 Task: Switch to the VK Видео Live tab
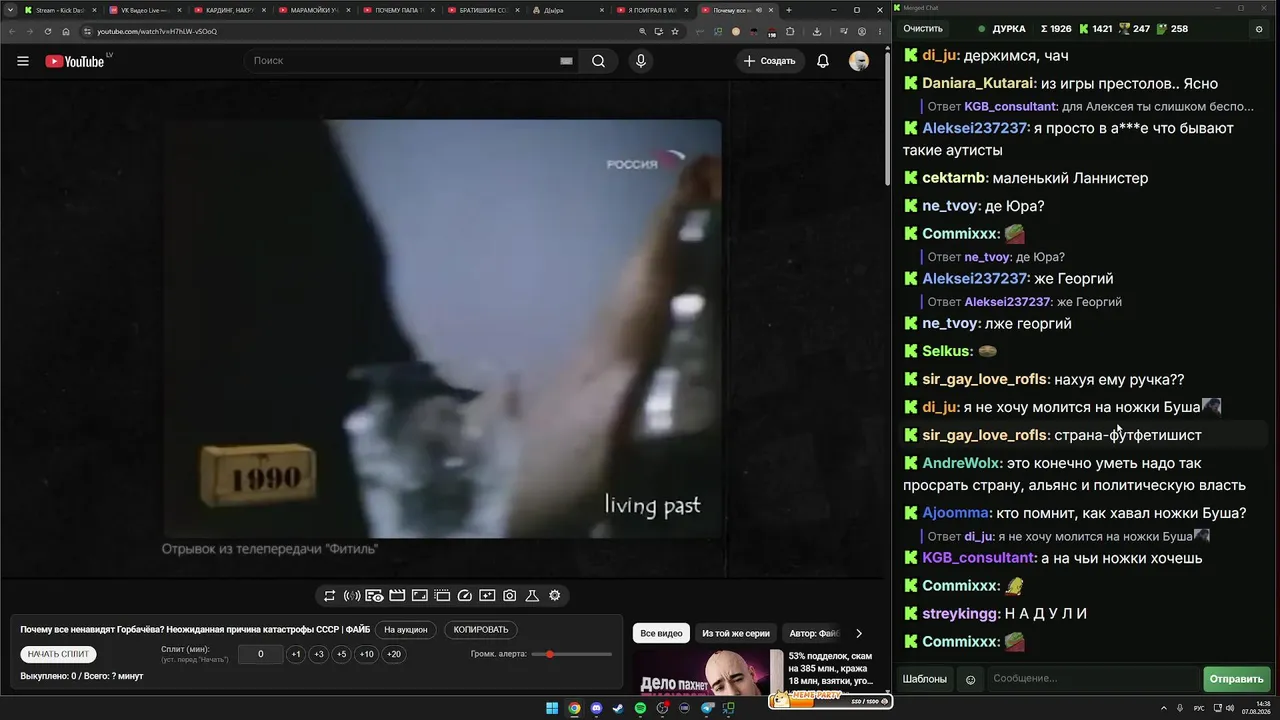pos(144,10)
